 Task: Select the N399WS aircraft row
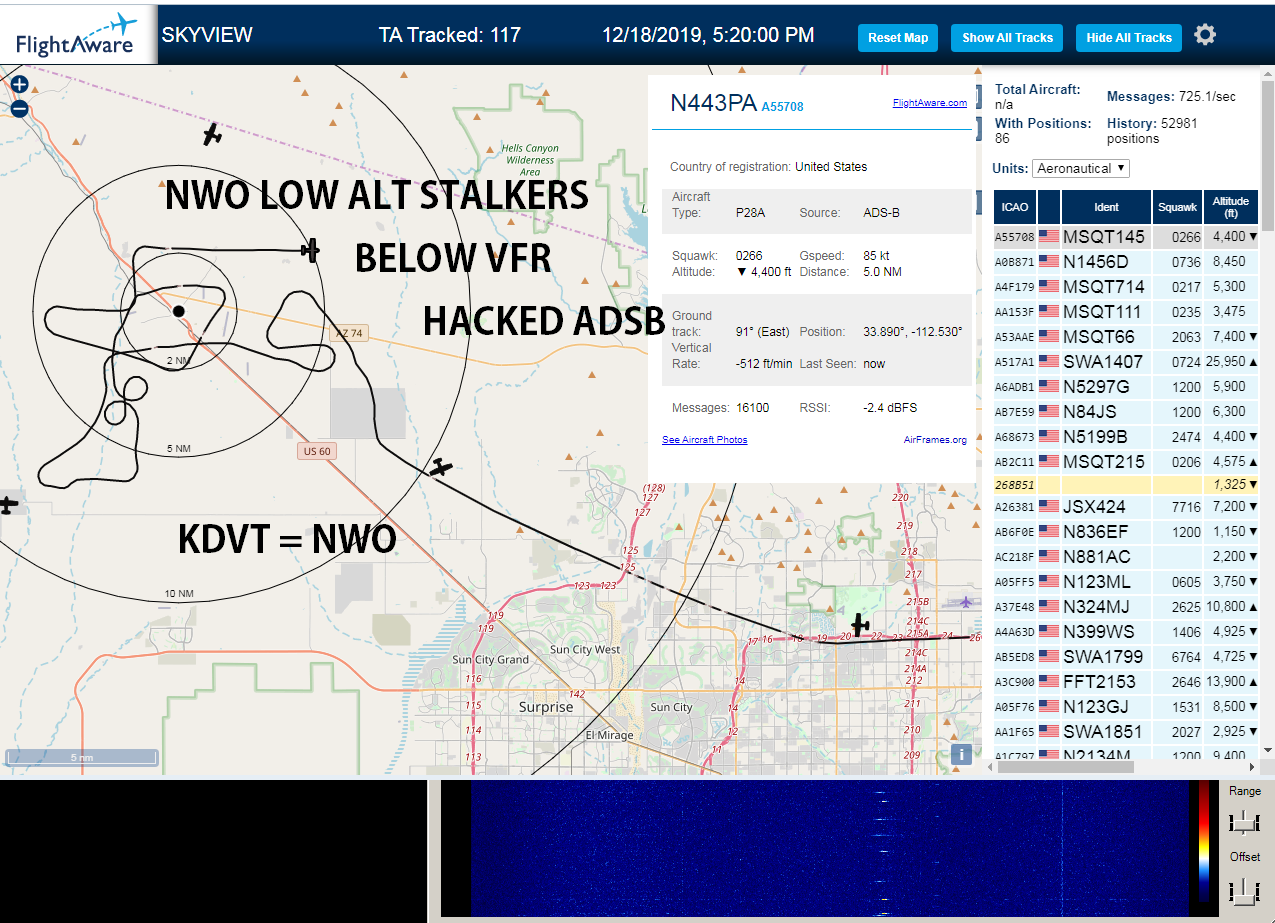coord(1126,632)
